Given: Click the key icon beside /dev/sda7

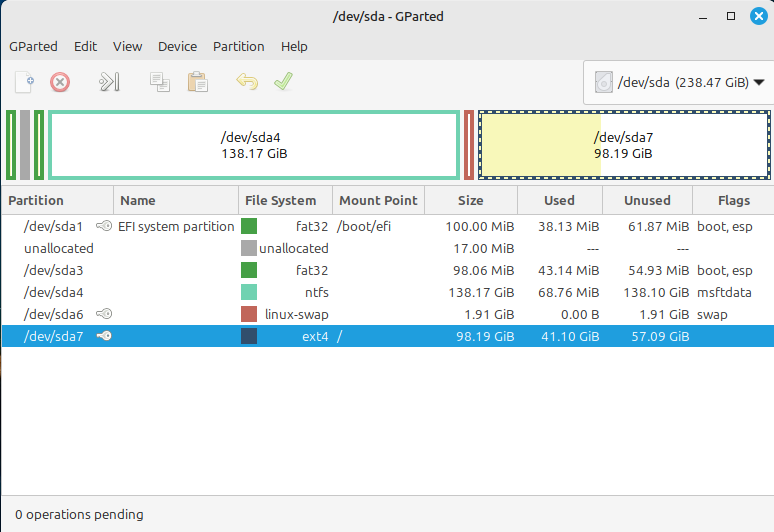Looking at the screenshot, I should (104, 336).
